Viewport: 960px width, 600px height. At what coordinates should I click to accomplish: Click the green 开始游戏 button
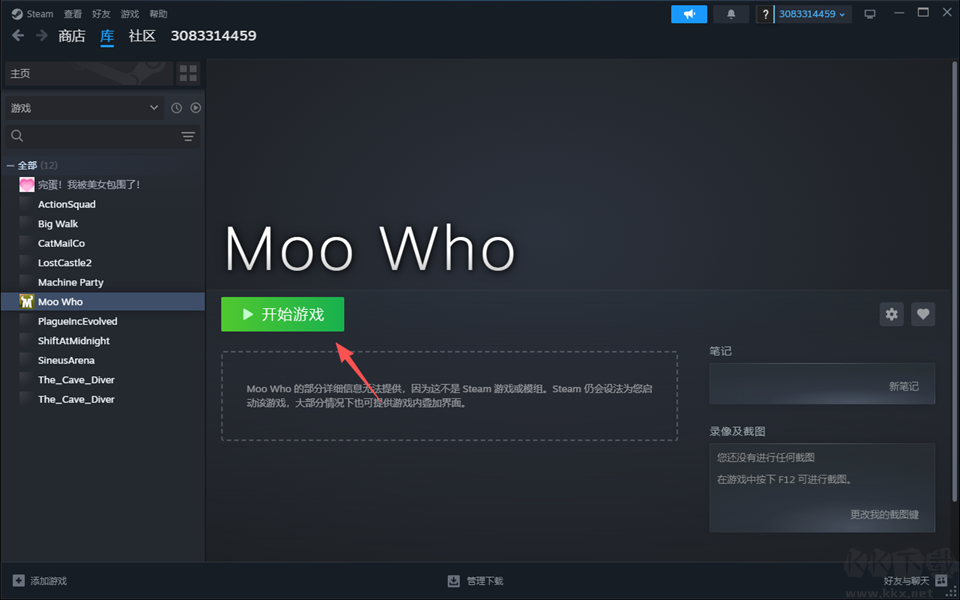click(282, 314)
